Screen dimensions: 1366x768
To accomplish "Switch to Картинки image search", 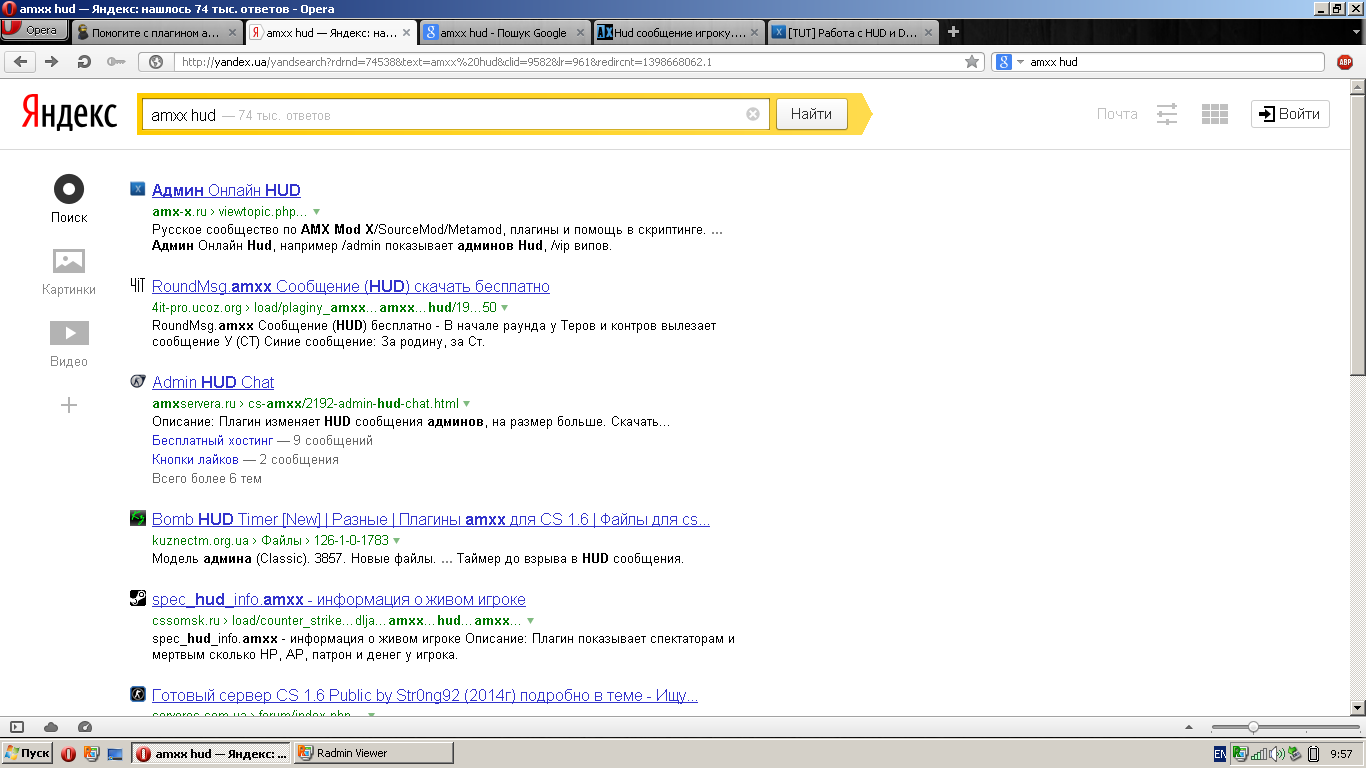I will (69, 272).
